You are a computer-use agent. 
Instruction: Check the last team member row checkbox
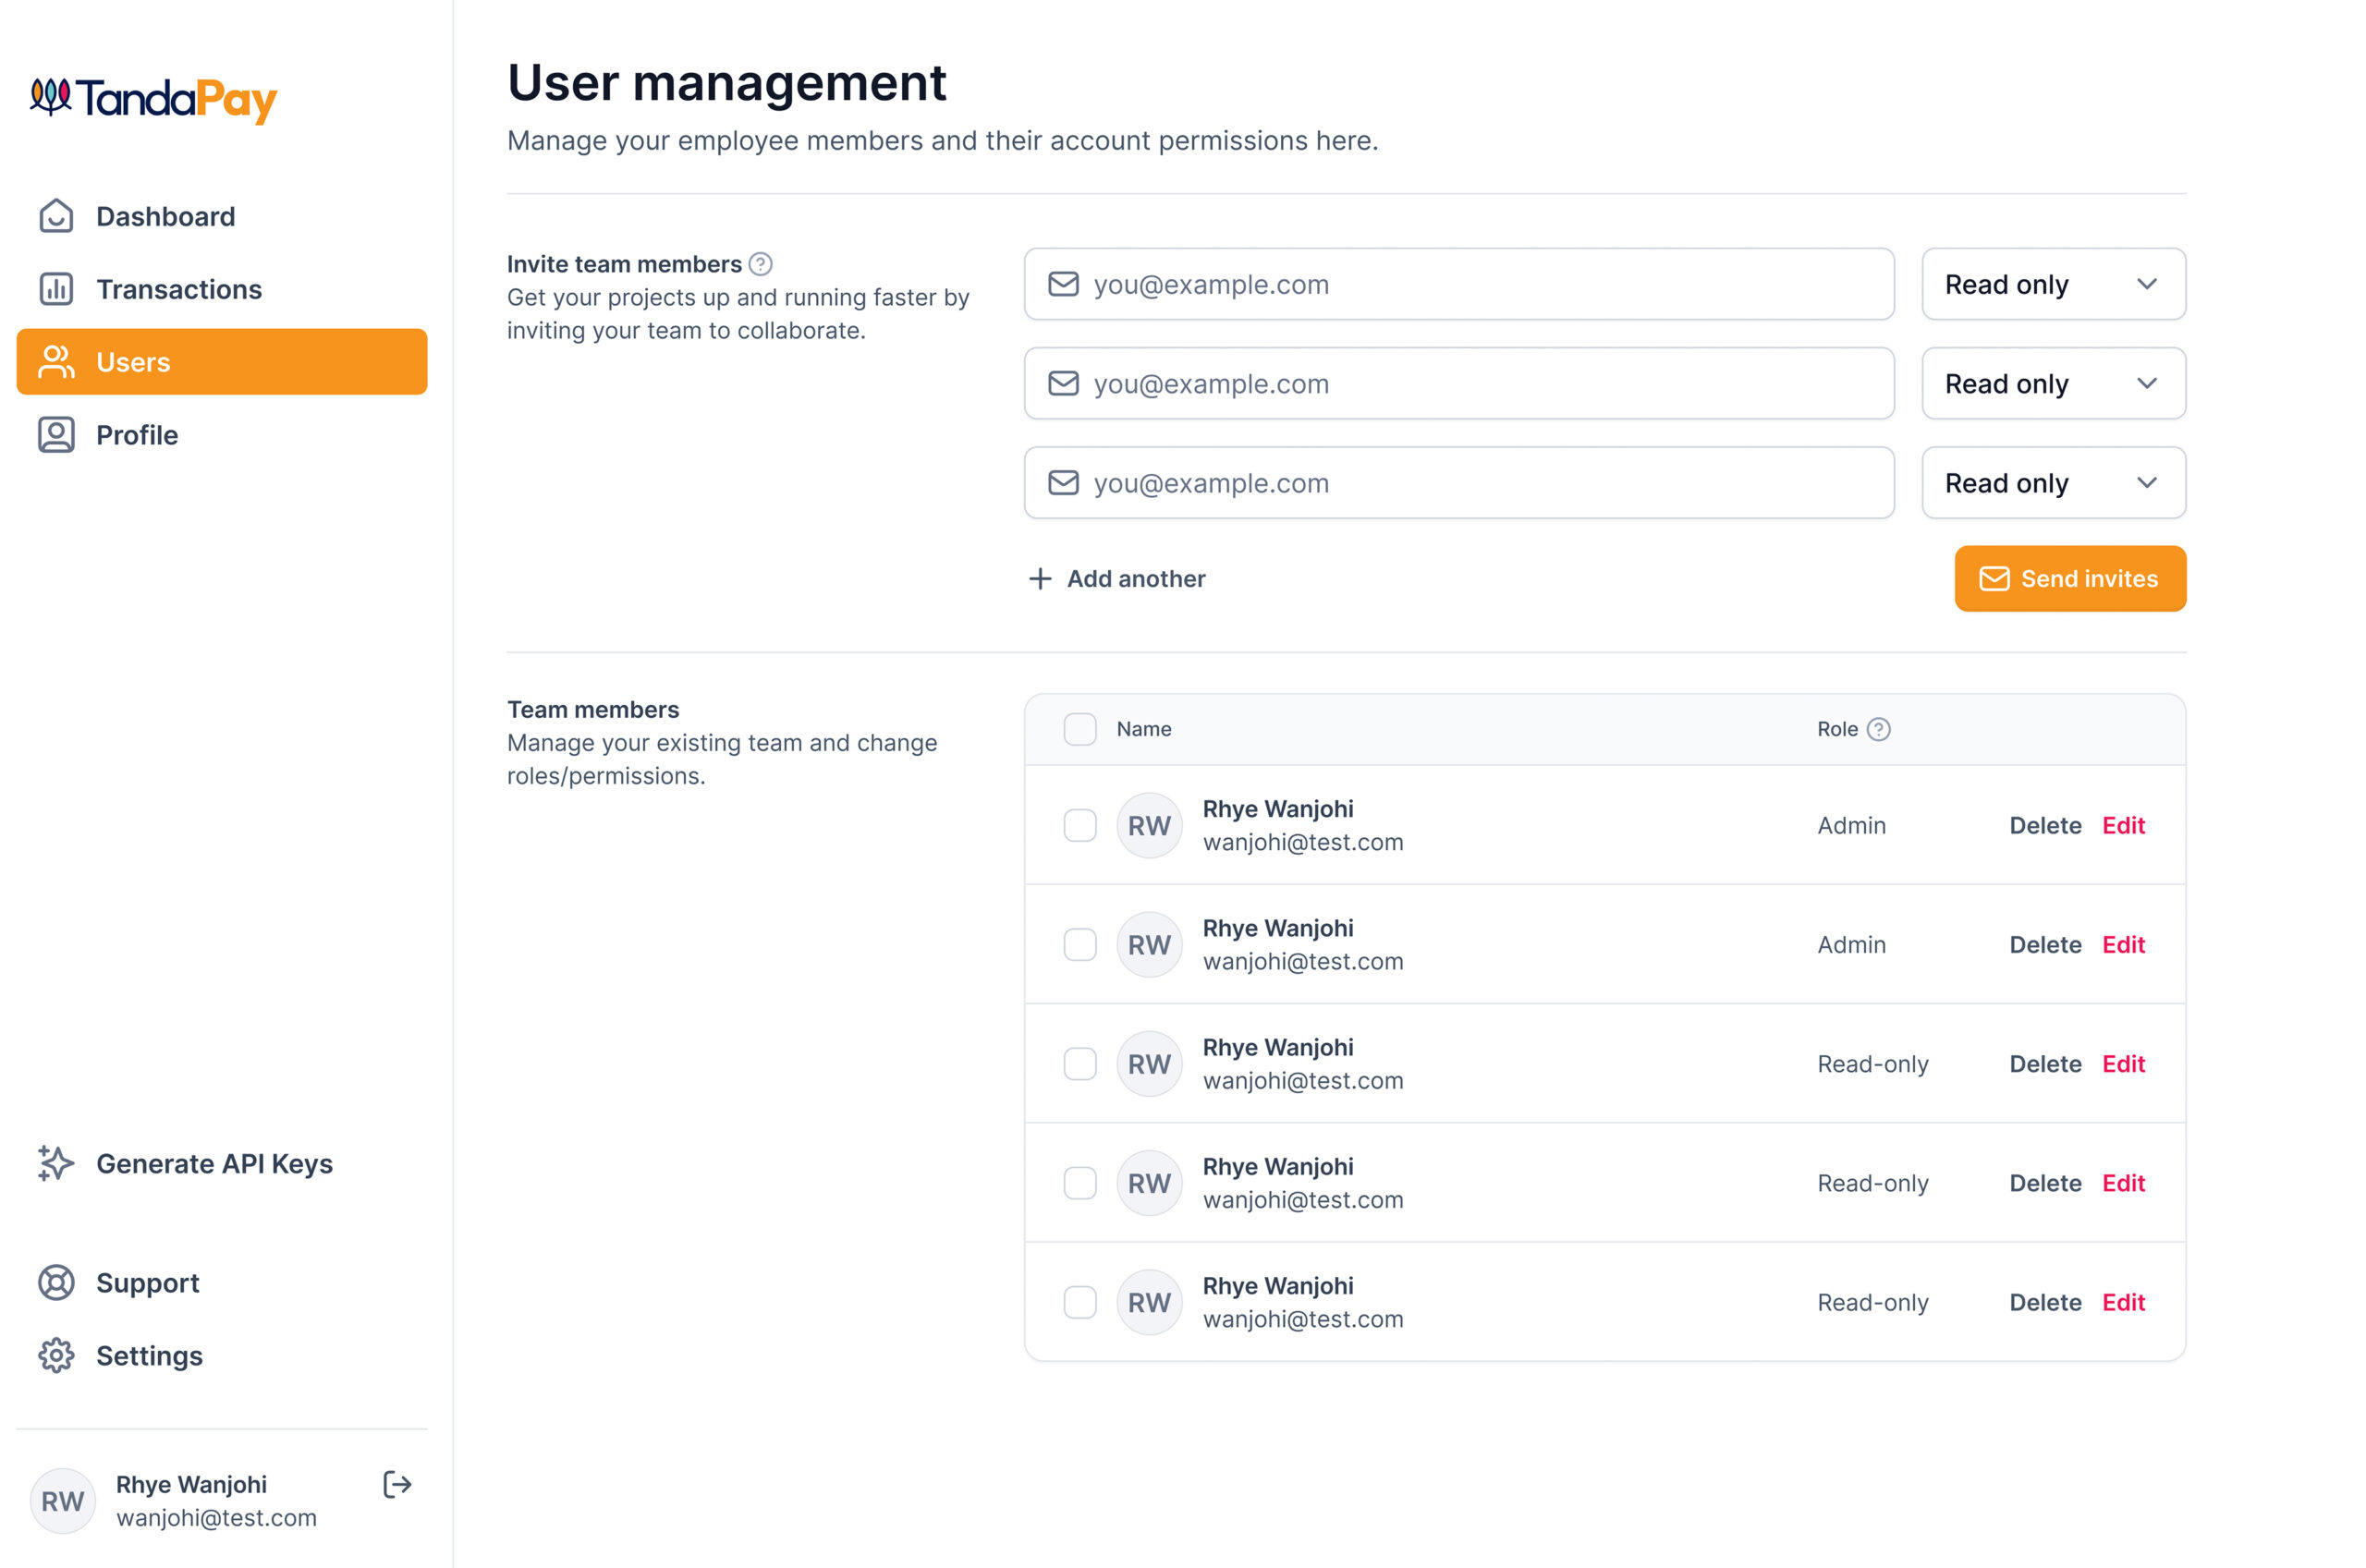1079,1302
